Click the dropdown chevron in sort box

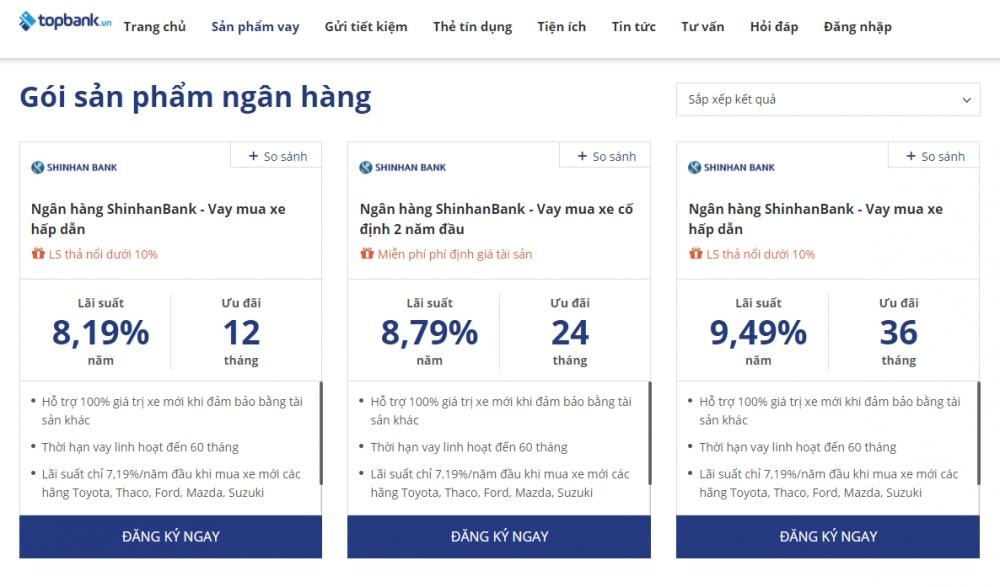966,100
